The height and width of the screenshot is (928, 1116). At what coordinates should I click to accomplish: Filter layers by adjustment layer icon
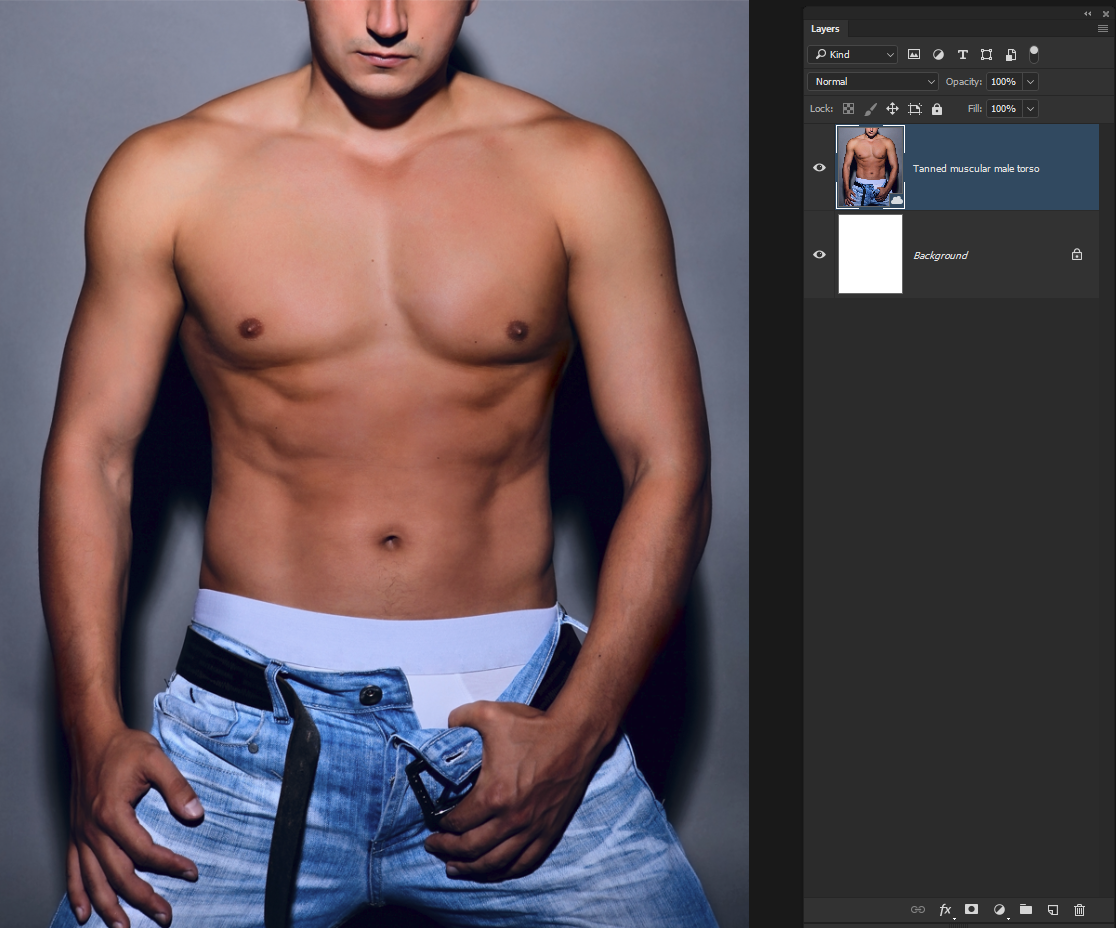[938, 54]
